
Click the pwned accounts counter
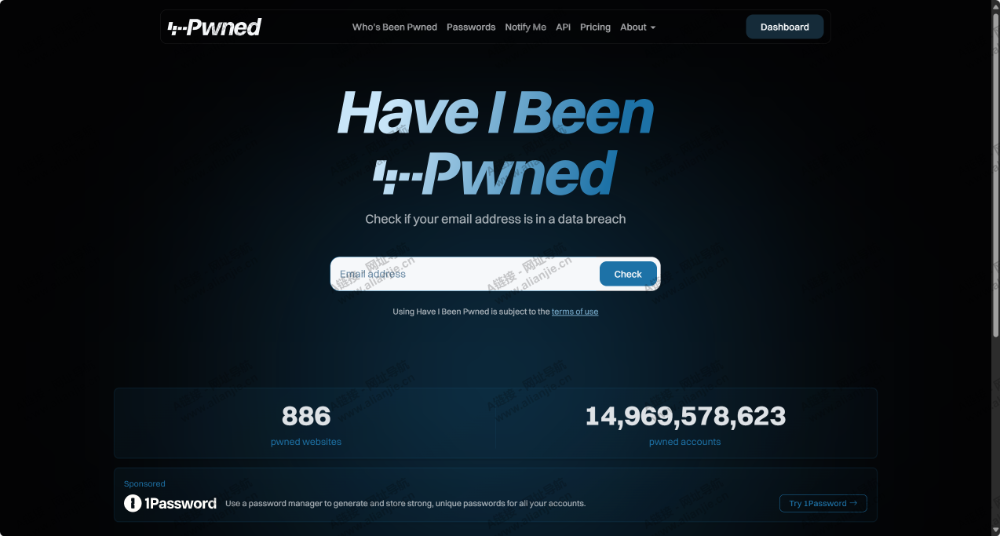pyautogui.click(x=685, y=424)
